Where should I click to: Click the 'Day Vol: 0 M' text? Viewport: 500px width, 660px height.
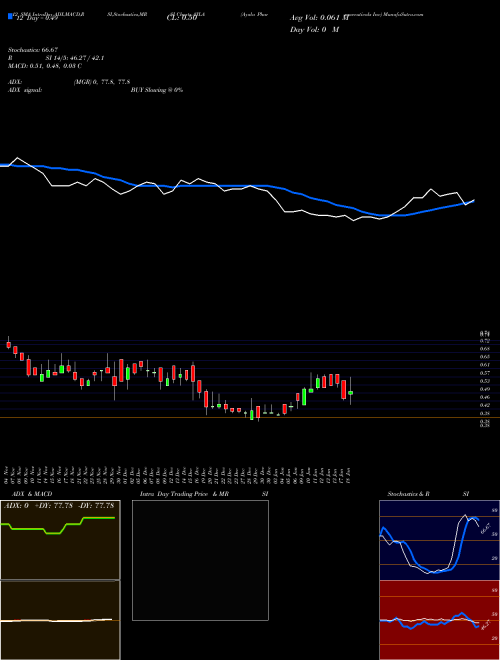(x=314, y=29)
